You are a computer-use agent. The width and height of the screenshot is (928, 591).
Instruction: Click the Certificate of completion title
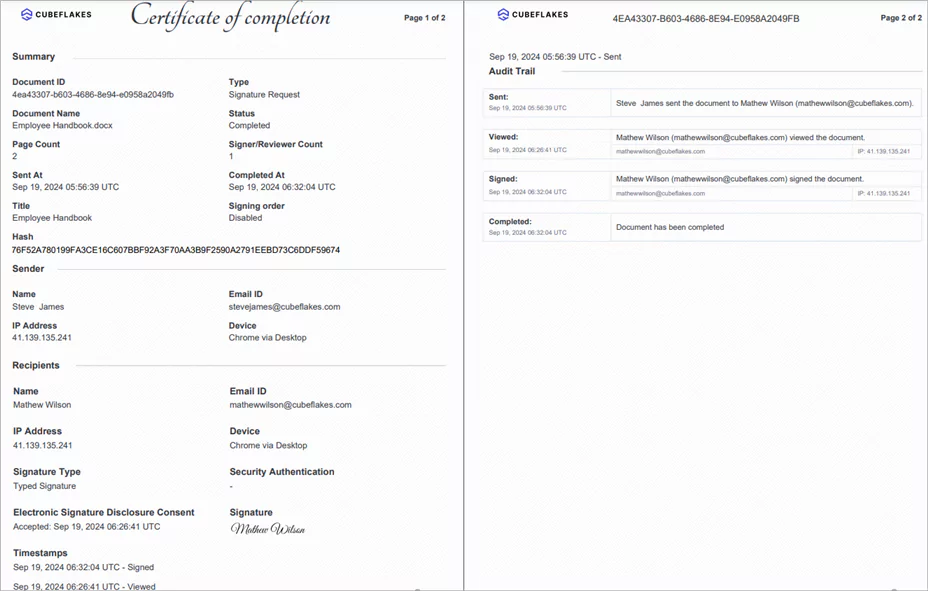pos(230,17)
